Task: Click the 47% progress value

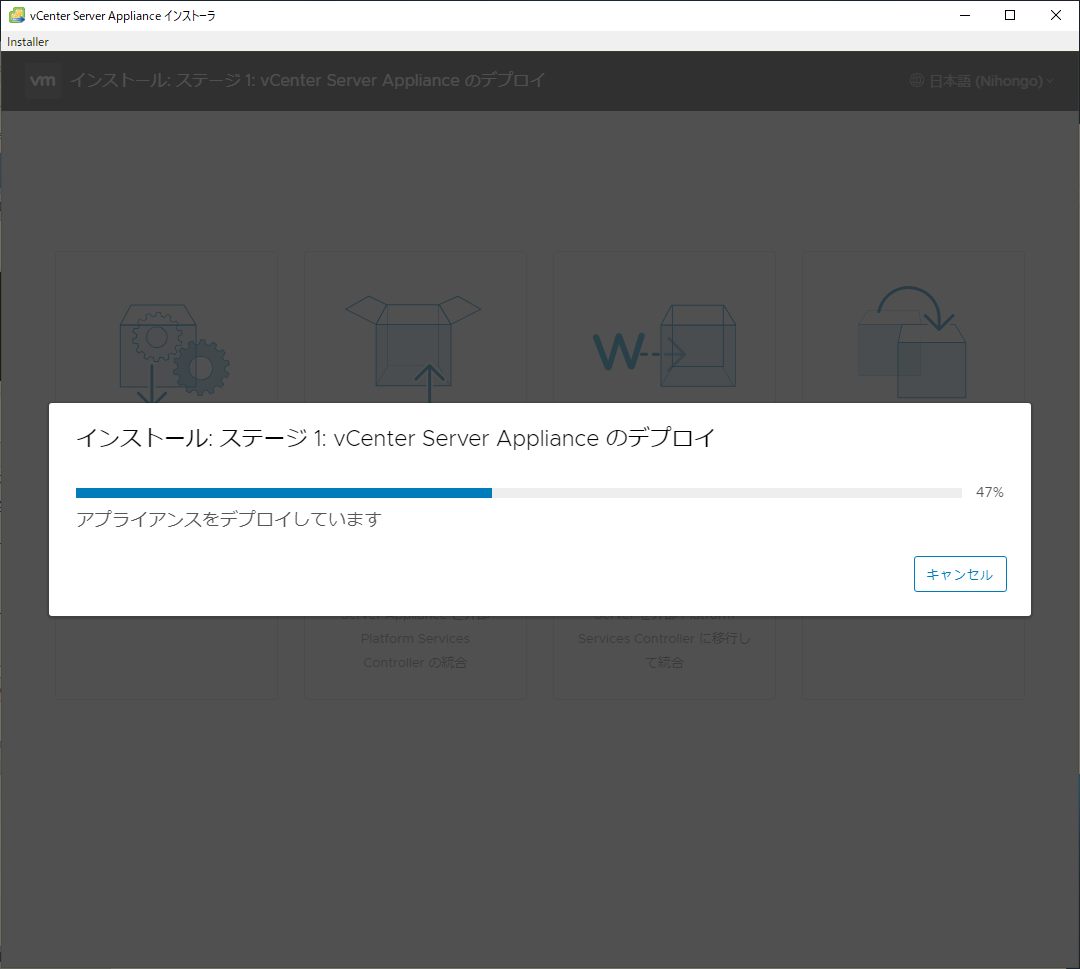Action: click(x=989, y=492)
